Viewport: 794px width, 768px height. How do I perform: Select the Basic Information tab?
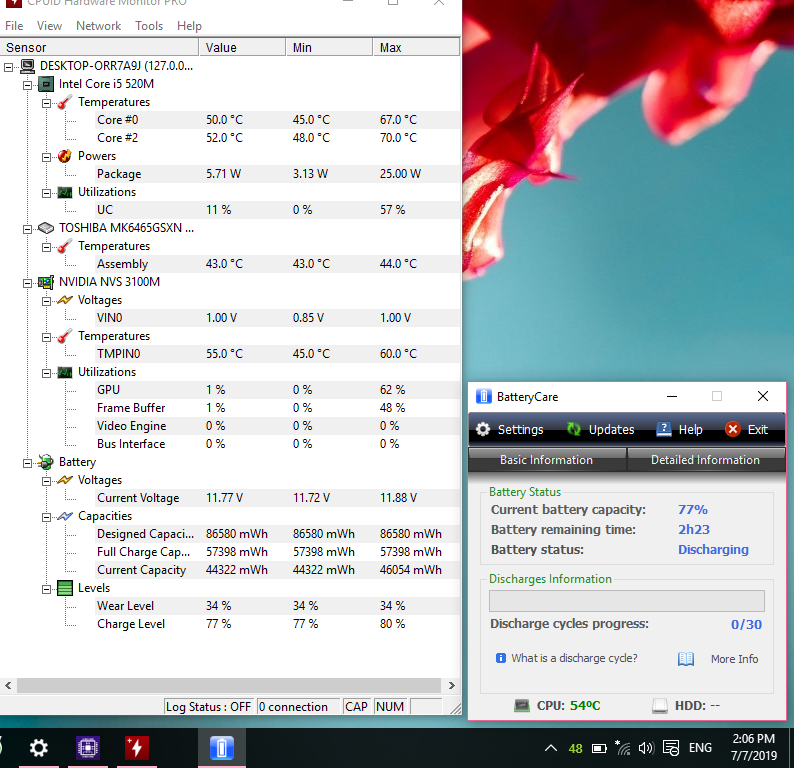pos(546,460)
